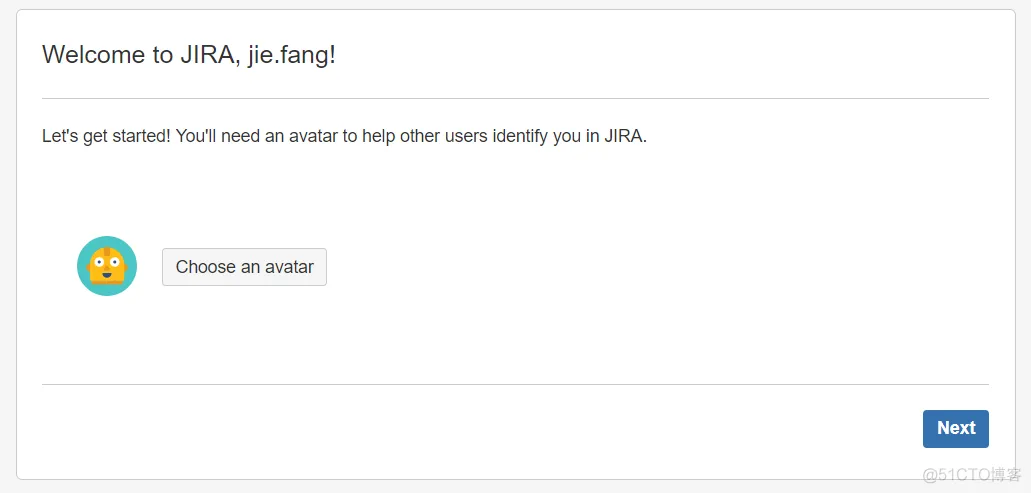Click the robot face inside teal circle
1031x493 pixels.
coord(107,266)
